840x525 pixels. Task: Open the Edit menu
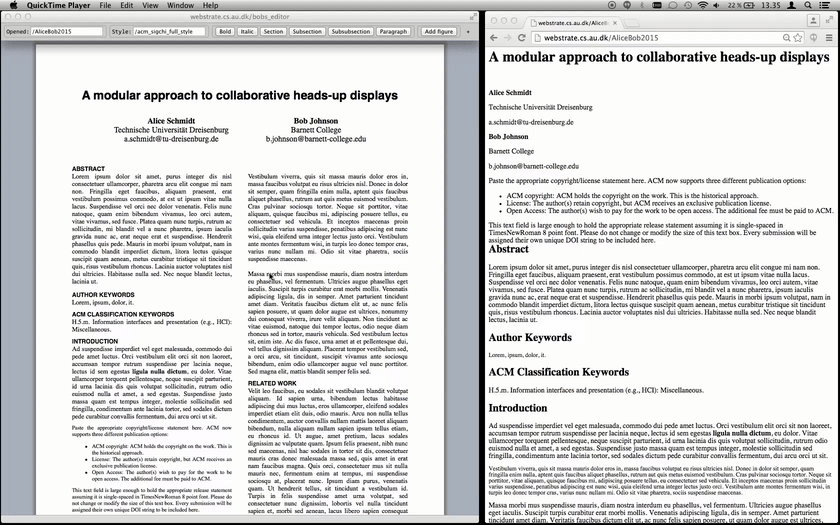click(126, 5)
